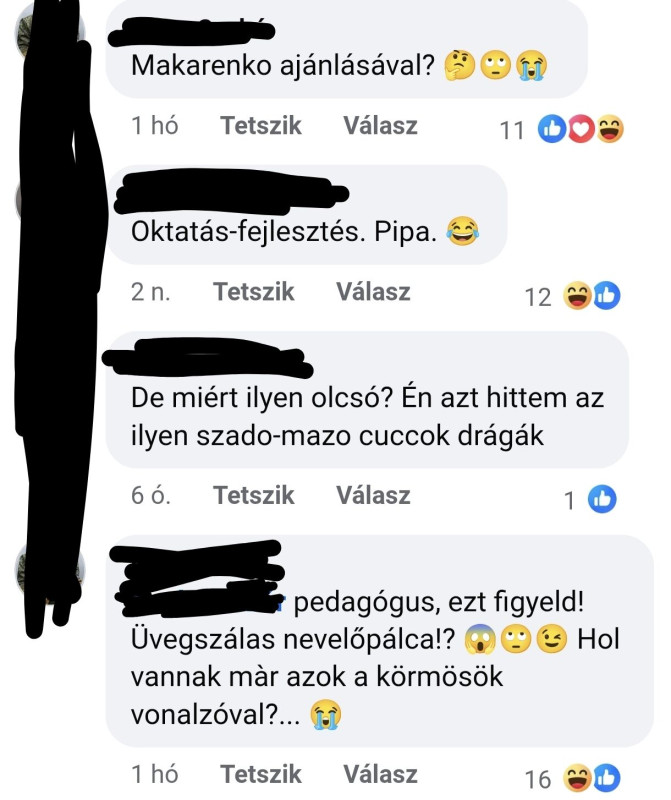
Task: Click the 6 ó. timestamp
Action: click(151, 495)
